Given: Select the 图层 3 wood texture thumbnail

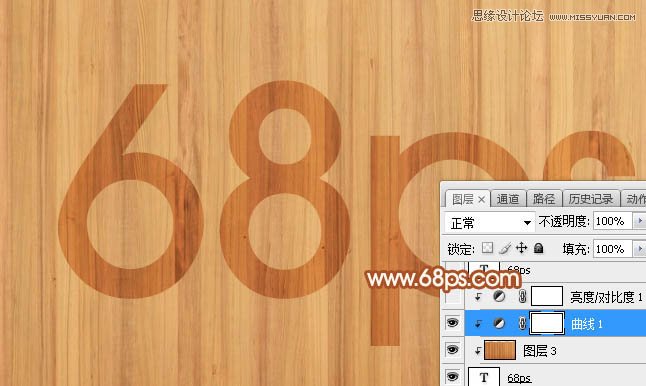Looking at the screenshot, I should coord(500,350).
